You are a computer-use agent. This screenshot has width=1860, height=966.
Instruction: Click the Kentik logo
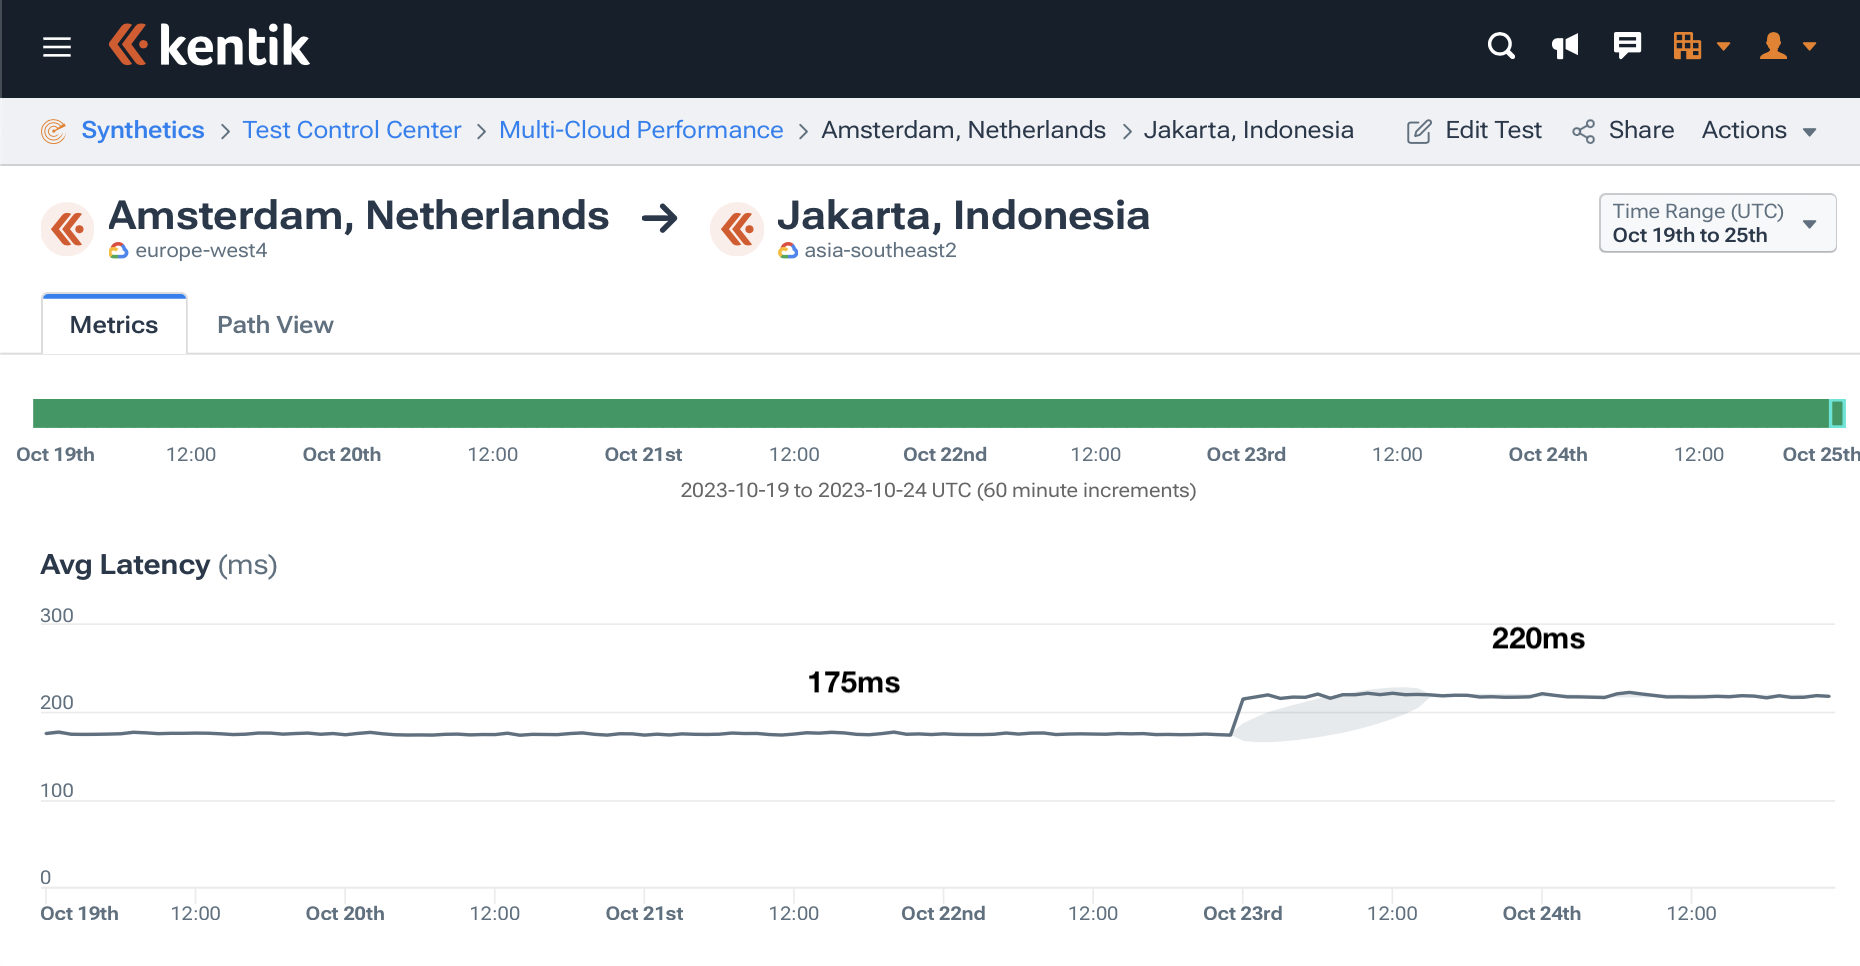209,46
